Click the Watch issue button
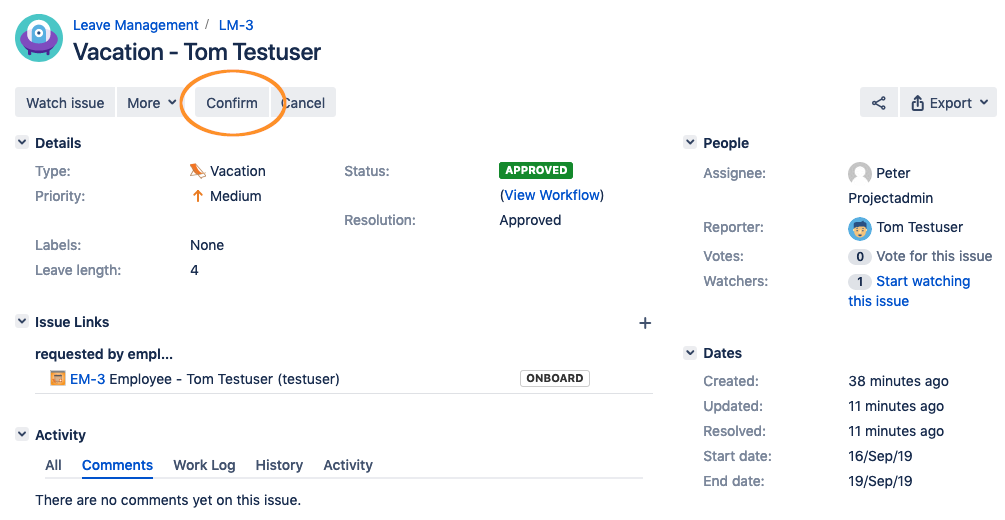Image resolution: width=1005 pixels, height=520 pixels. (x=65, y=103)
